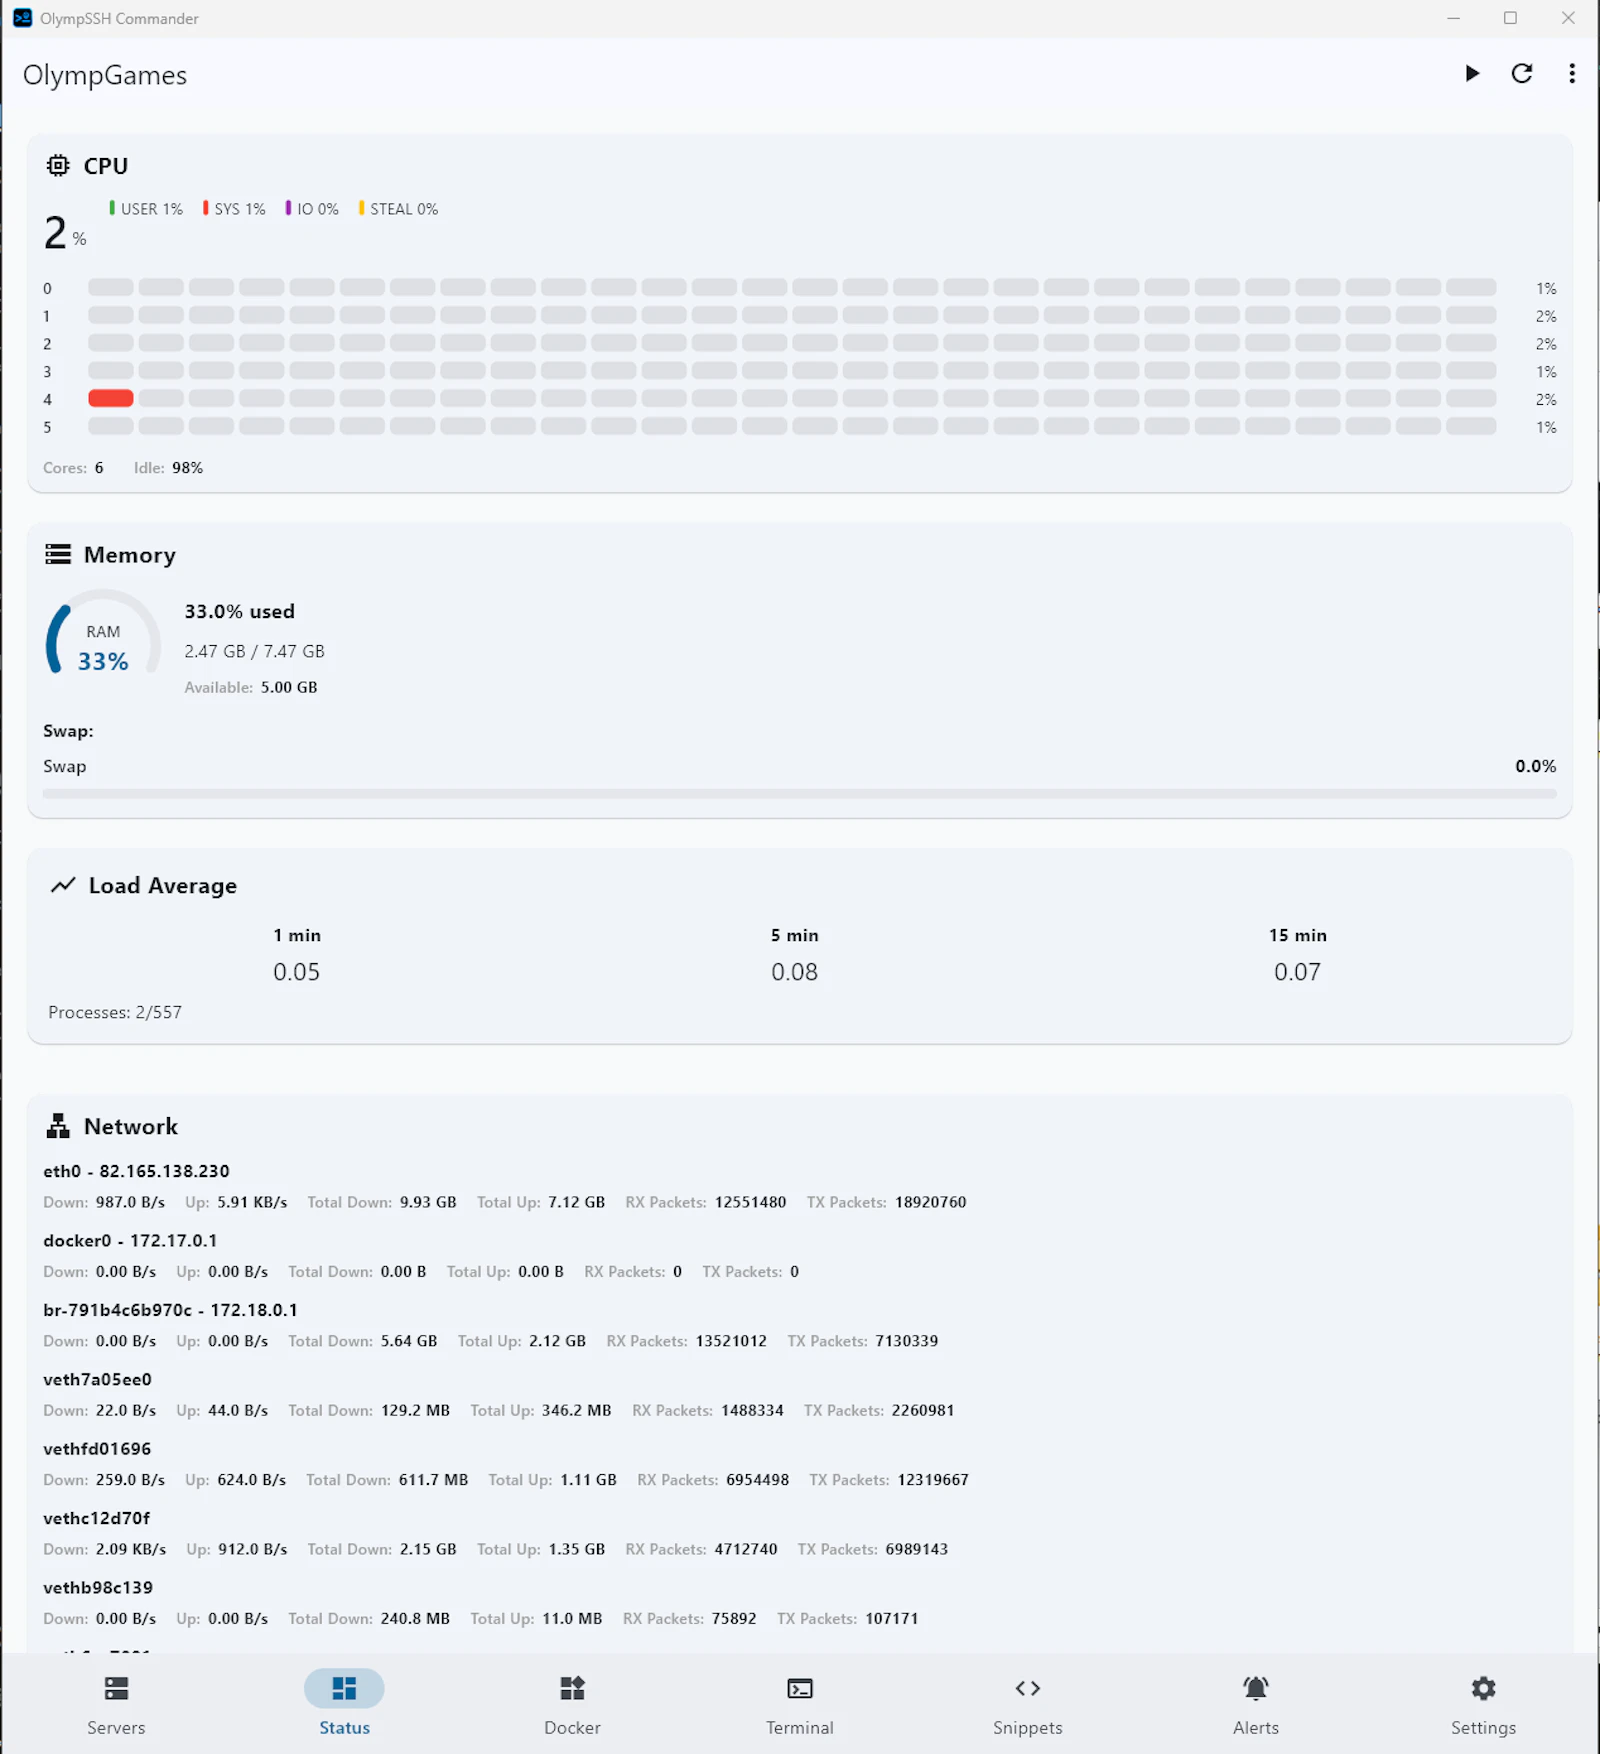Click the veth7a05ee0 interface name
The image size is (1600, 1754).
coord(97,1379)
